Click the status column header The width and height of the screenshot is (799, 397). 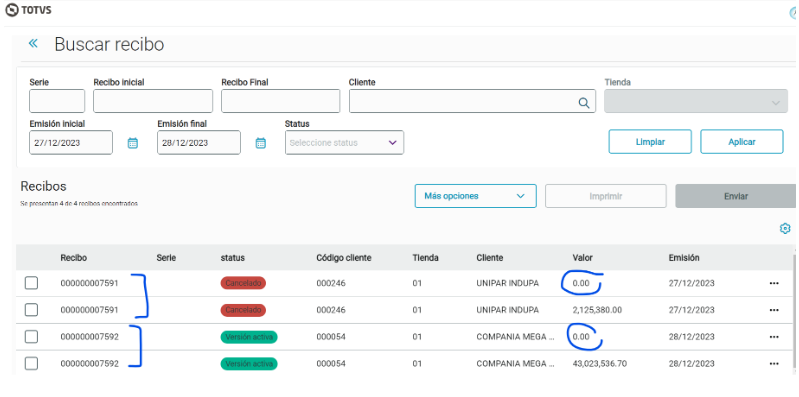pyautogui.click(x=232, y=258)
